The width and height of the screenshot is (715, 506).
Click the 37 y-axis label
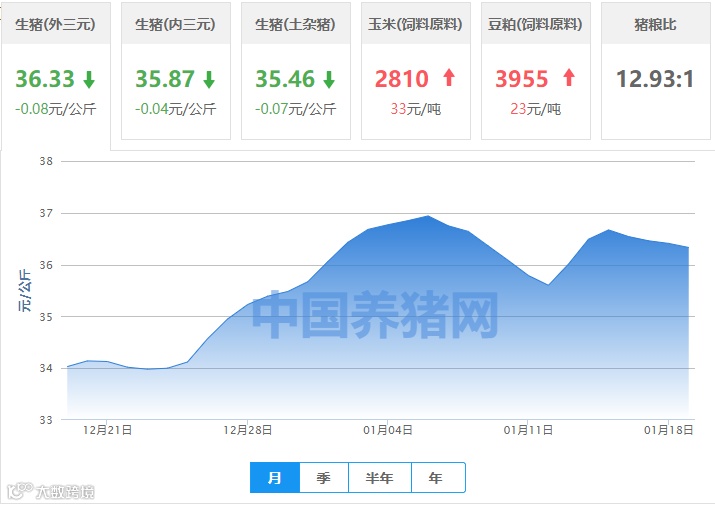pos(46,213)
